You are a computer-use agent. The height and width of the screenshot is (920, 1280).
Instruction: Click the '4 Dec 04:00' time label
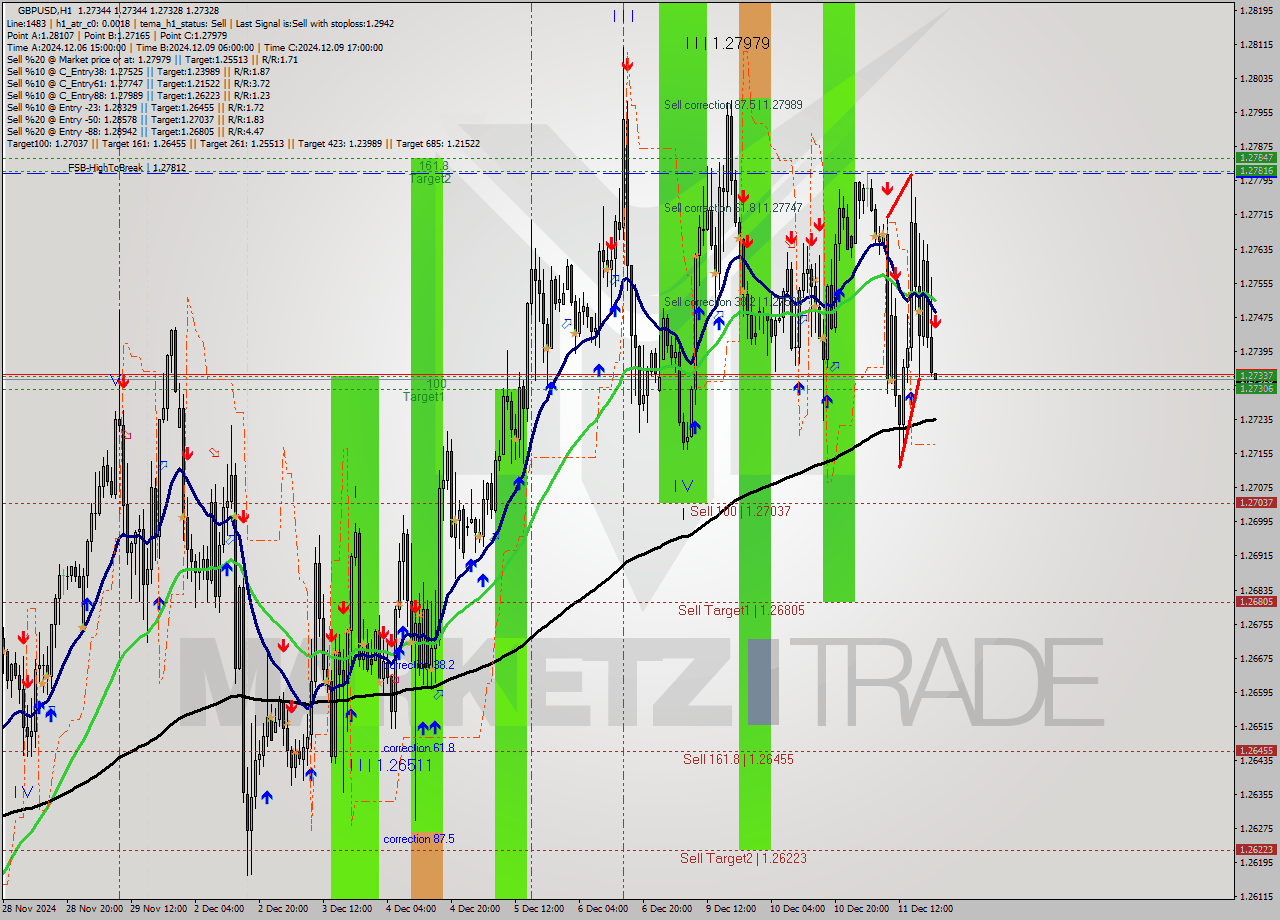pos(412,909)
